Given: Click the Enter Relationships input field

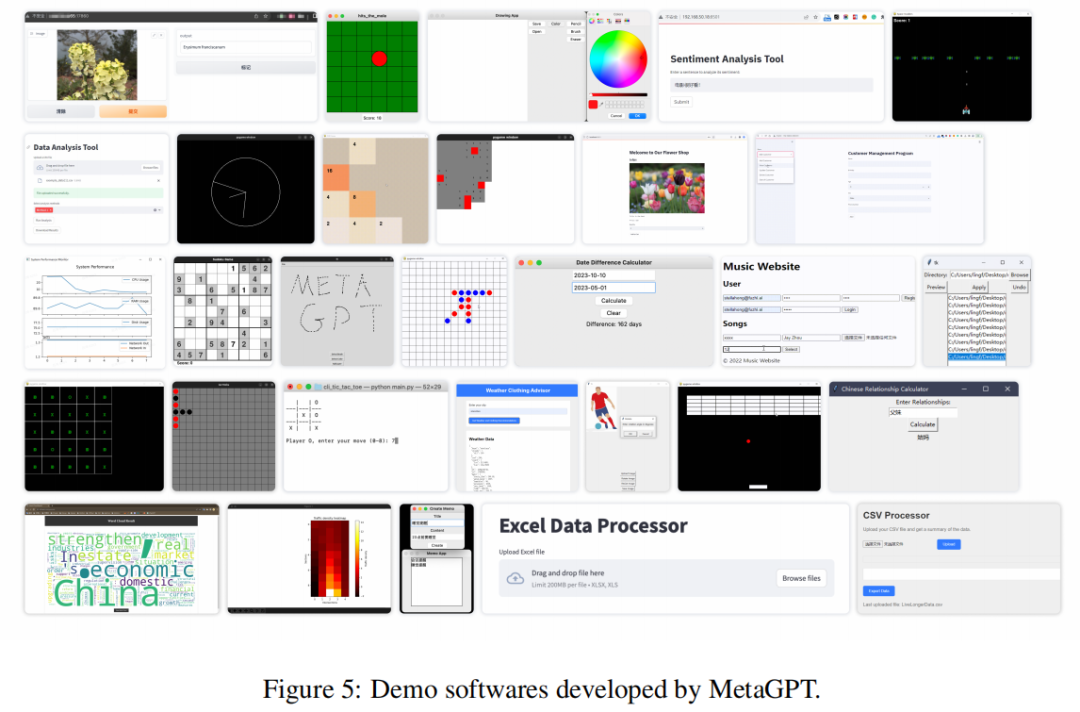Looking at the screenshot, I should (922, 412).
